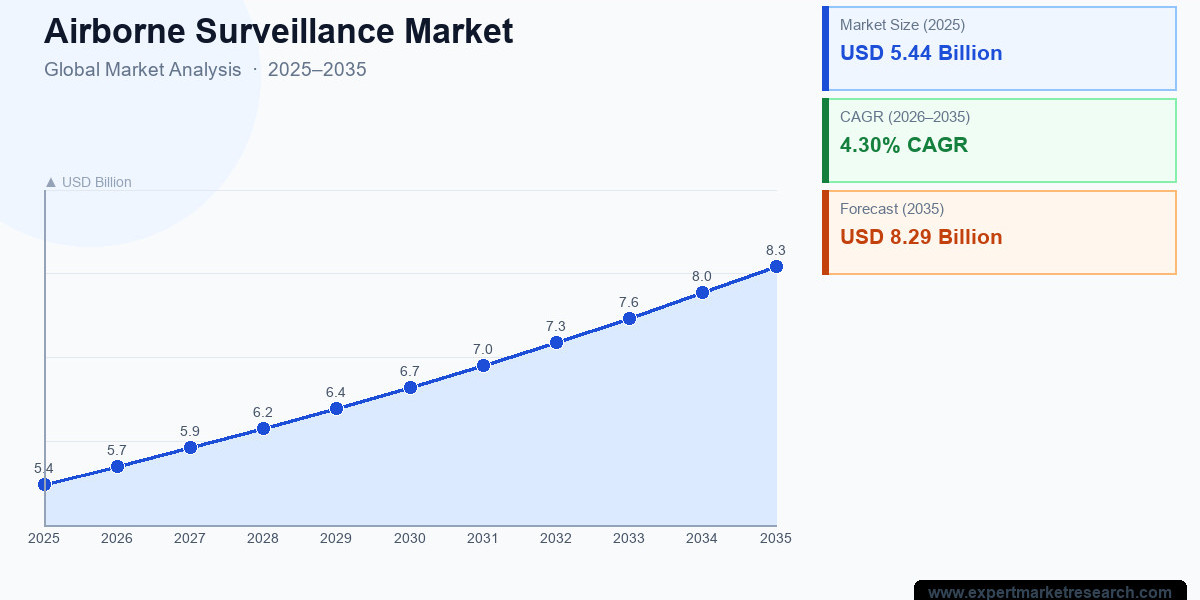
Task: Click the 2027 data point marker
Action: pyautogui.click(x=190, y=447)
